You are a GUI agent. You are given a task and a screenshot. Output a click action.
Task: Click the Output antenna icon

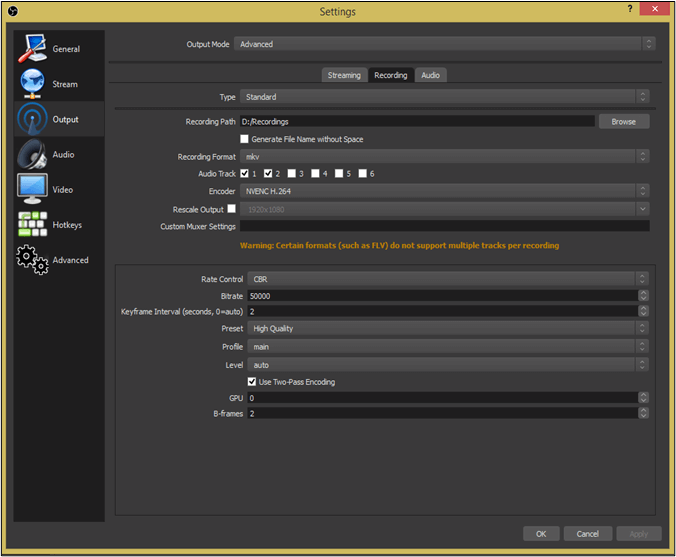pos(31,119)
